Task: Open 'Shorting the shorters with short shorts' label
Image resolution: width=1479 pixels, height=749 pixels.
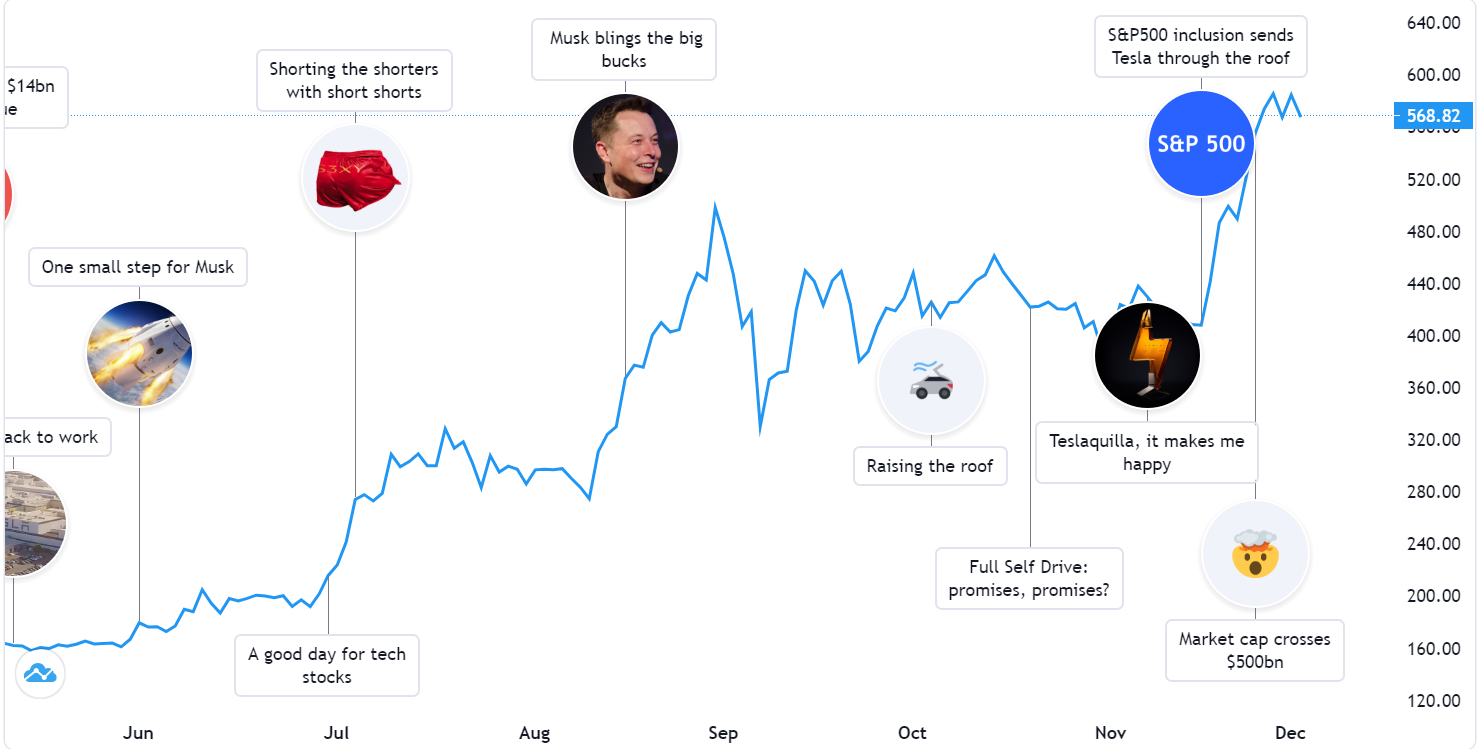Action: pyautogui.click(x=354, y=81)
